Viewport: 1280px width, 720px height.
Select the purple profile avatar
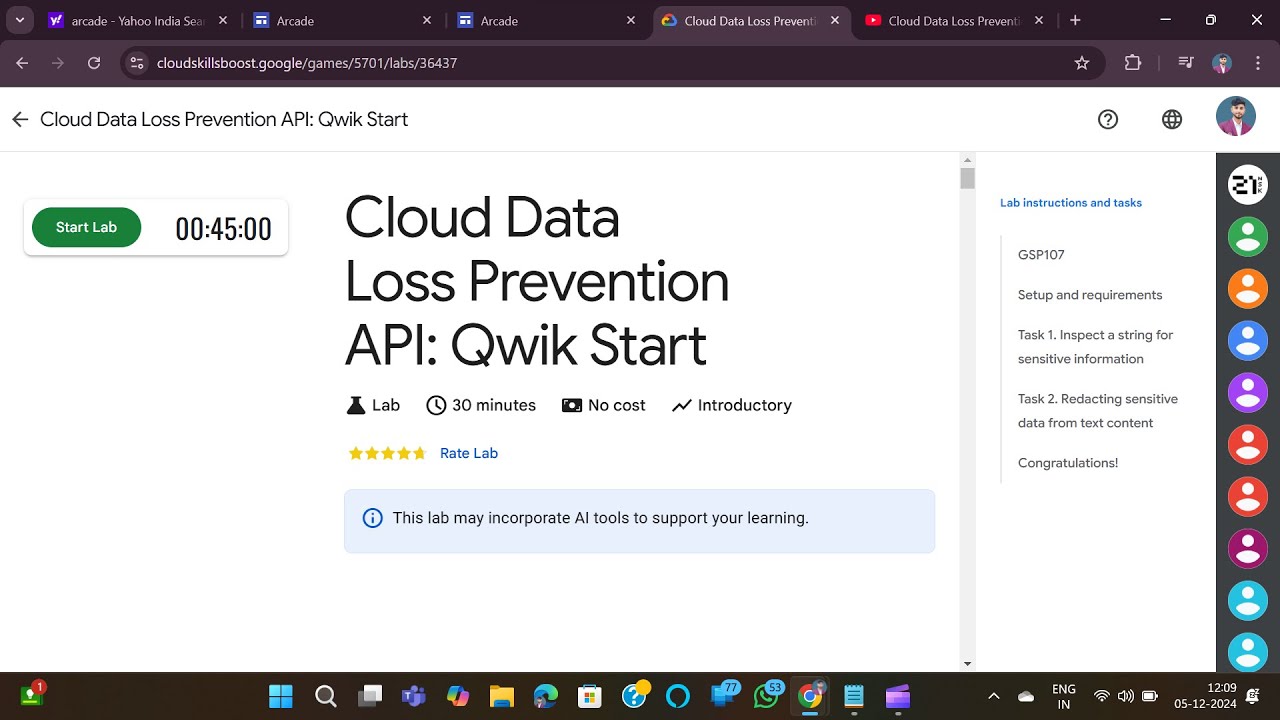coord(1248,393)
